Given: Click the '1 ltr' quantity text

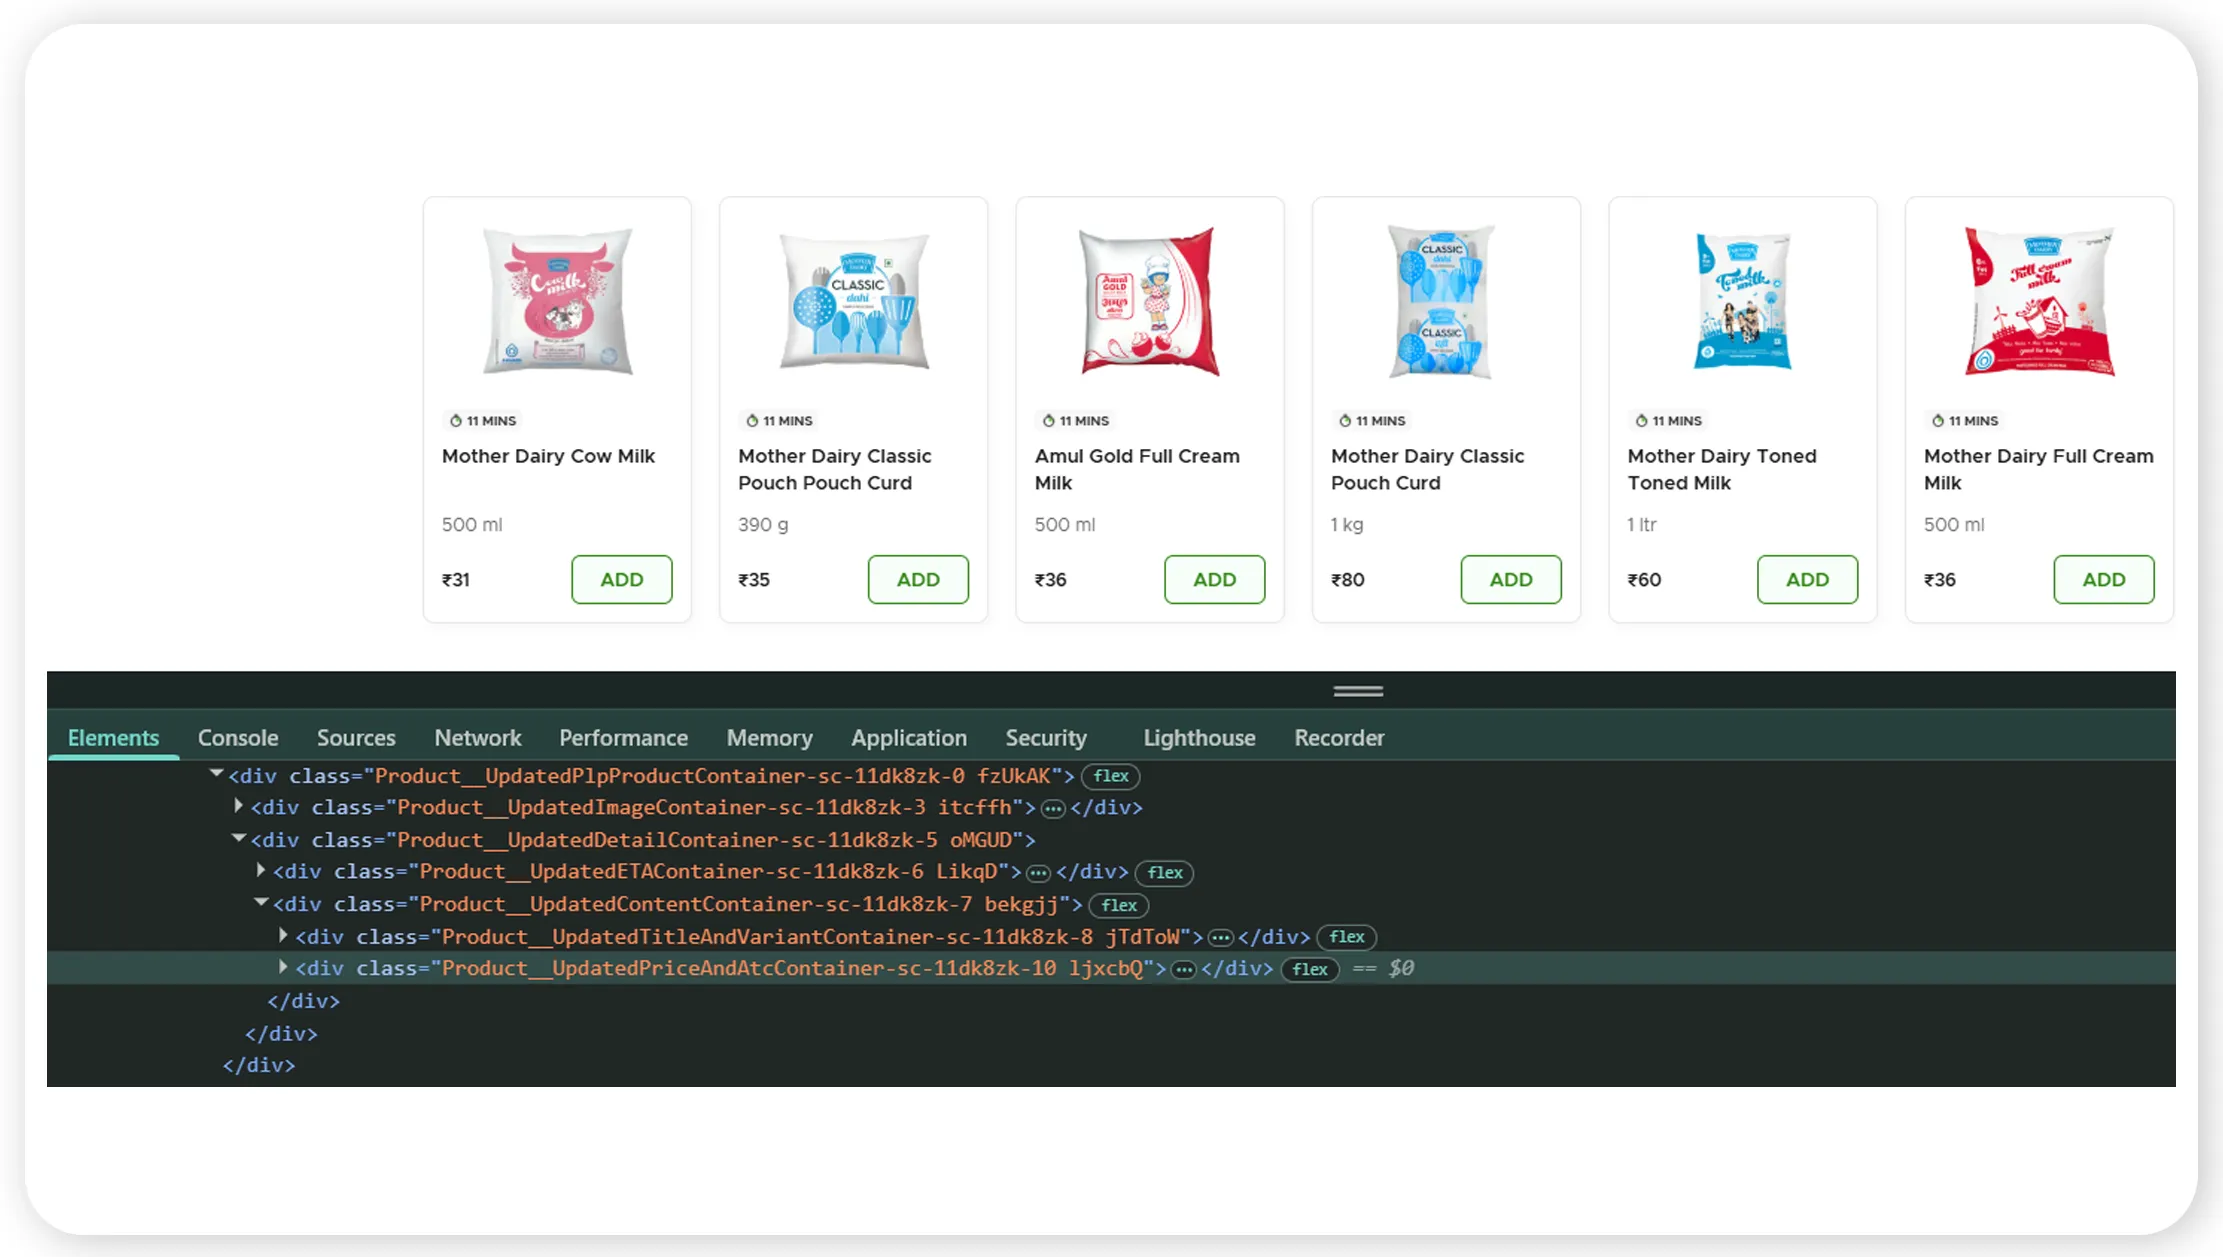Looking at the screenshot, I should pyautogui.click(x=1641, y=525).
